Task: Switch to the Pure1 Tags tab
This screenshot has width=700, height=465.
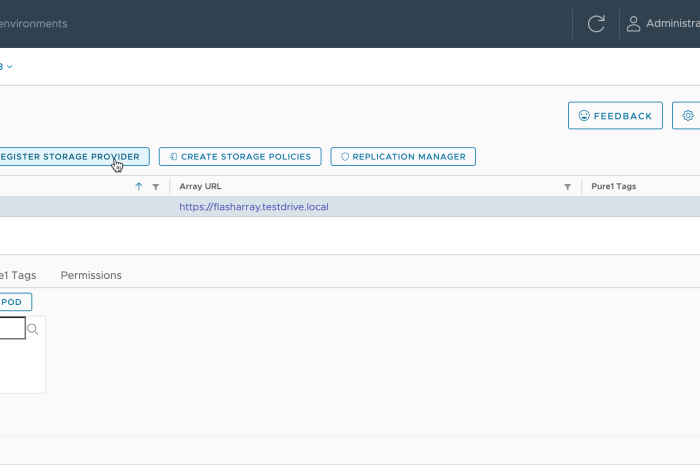Action: point(18,275)
